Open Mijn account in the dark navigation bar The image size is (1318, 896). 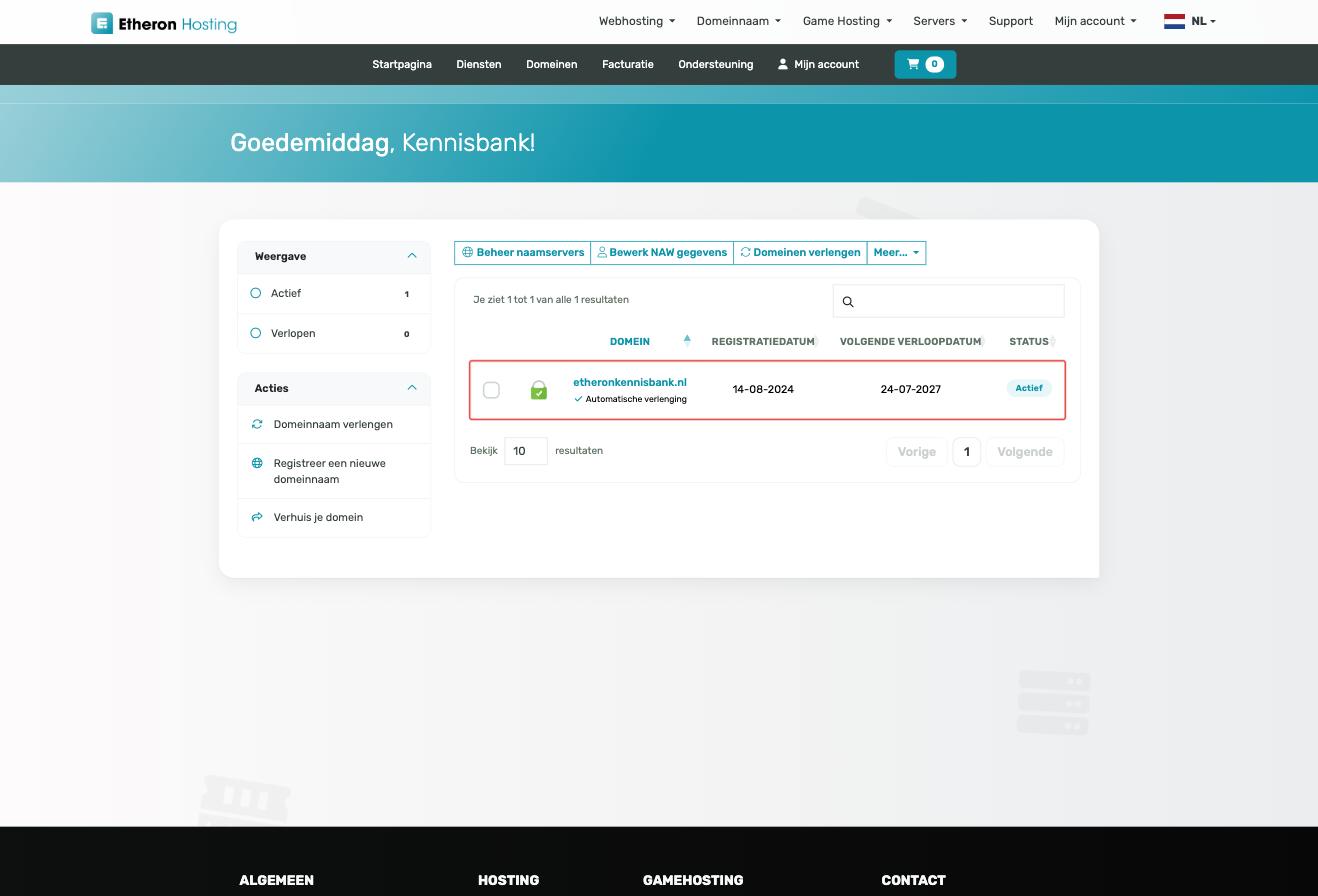pos(818,64)
